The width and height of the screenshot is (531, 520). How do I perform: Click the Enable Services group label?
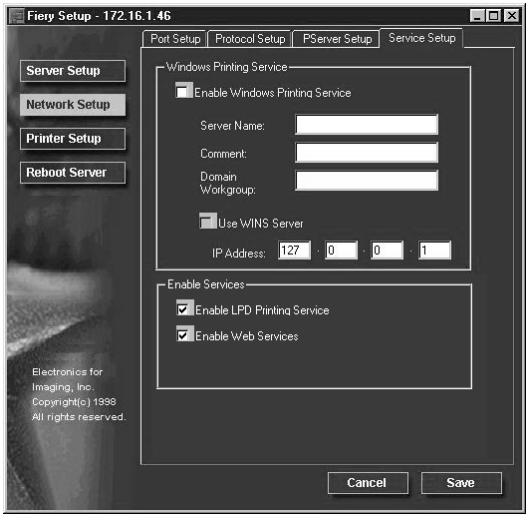pyautogui.click(x=206, y=284)
